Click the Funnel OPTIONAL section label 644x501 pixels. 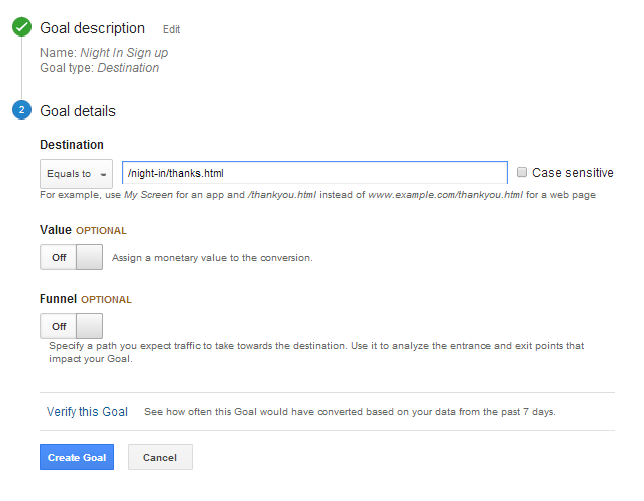pos(86,299)
